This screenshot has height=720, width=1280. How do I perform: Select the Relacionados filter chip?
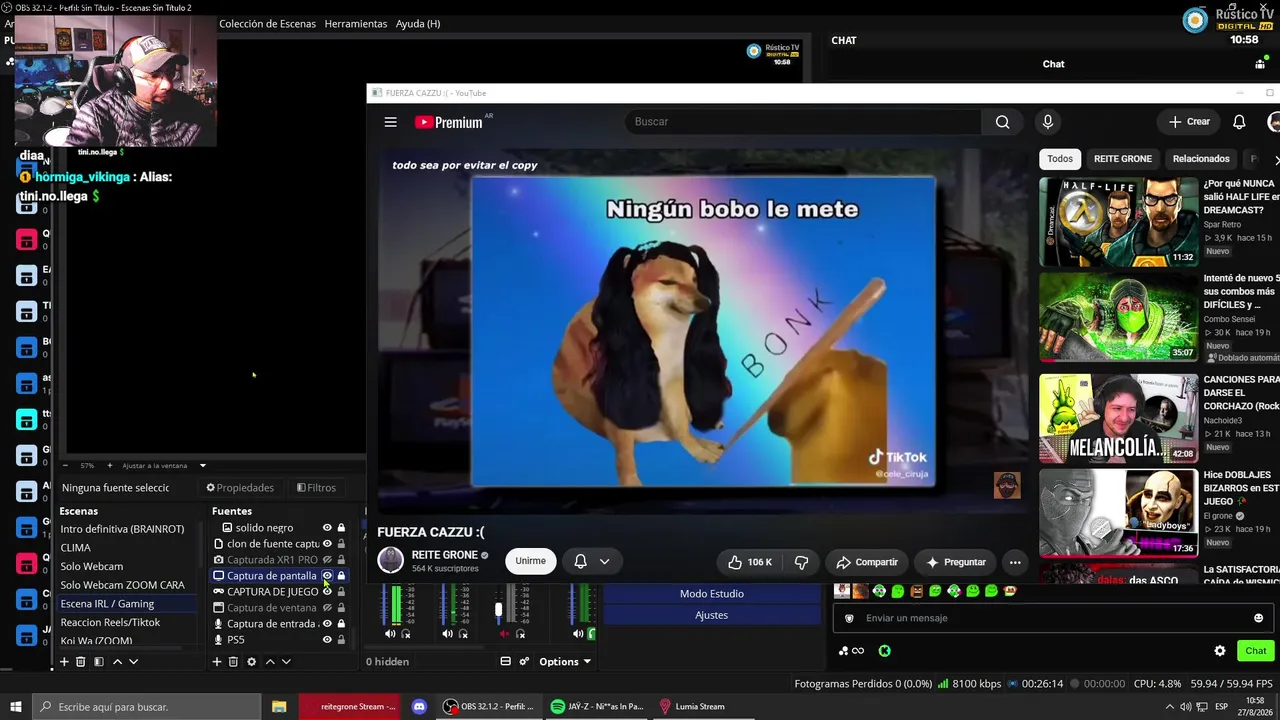(x=1201, y=159)
